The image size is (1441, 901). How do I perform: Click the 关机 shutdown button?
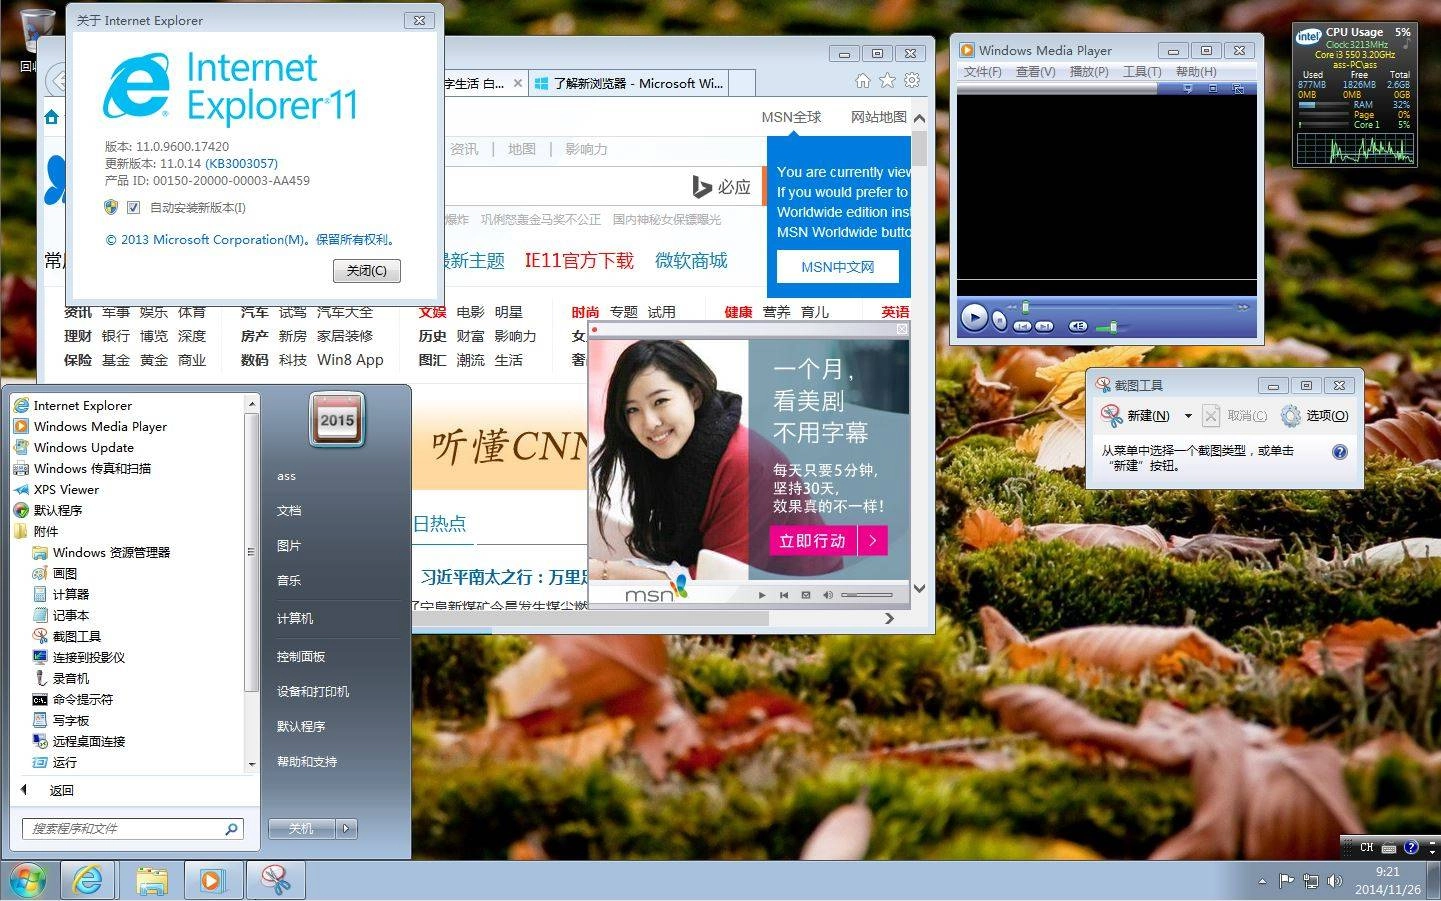click(302, 828)
